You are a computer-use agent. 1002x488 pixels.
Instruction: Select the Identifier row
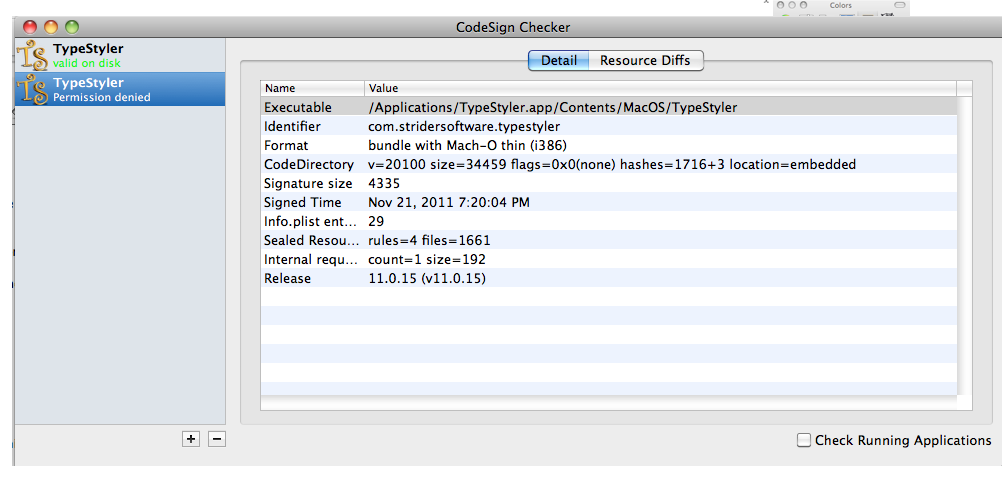pyautogui.click(x=608, y=126)
